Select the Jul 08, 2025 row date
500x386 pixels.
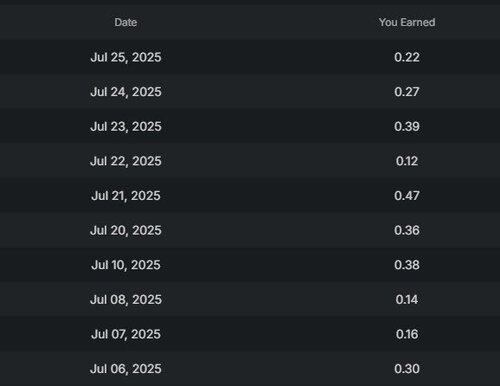point(126,300)
